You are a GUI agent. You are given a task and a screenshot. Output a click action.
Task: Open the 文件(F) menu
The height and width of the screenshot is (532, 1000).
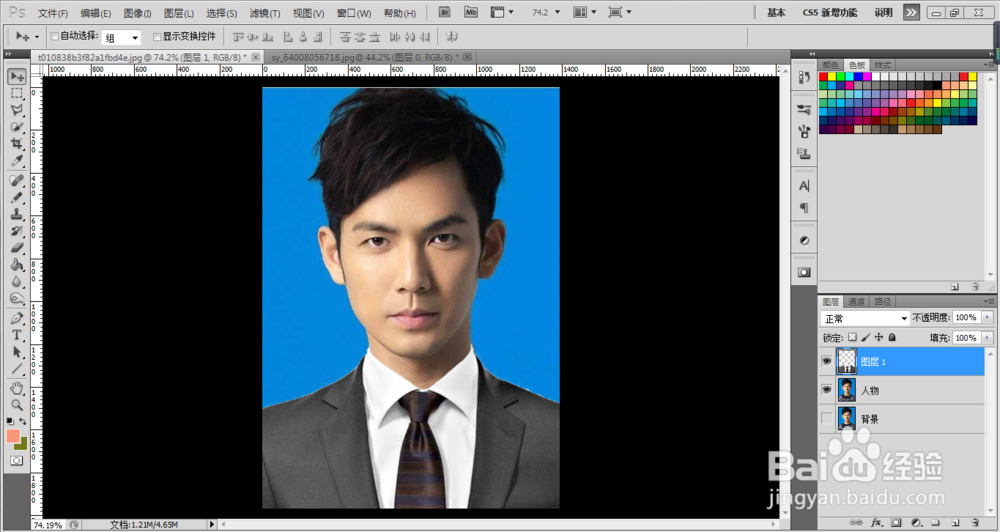(x=52, y=13)
